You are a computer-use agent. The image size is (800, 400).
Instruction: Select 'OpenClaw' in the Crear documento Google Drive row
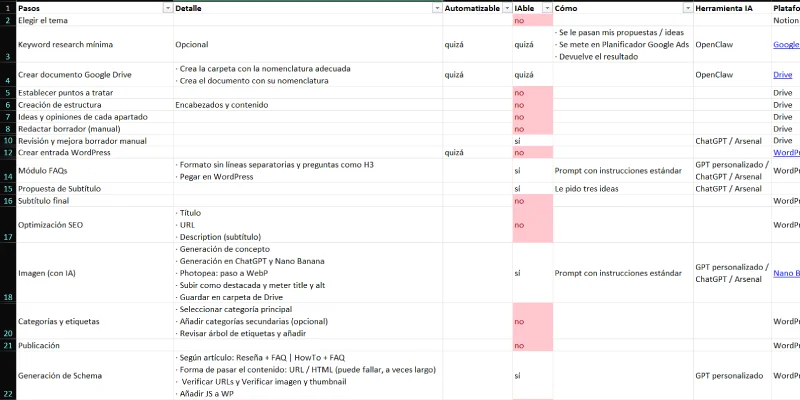(x=732, y=74)
